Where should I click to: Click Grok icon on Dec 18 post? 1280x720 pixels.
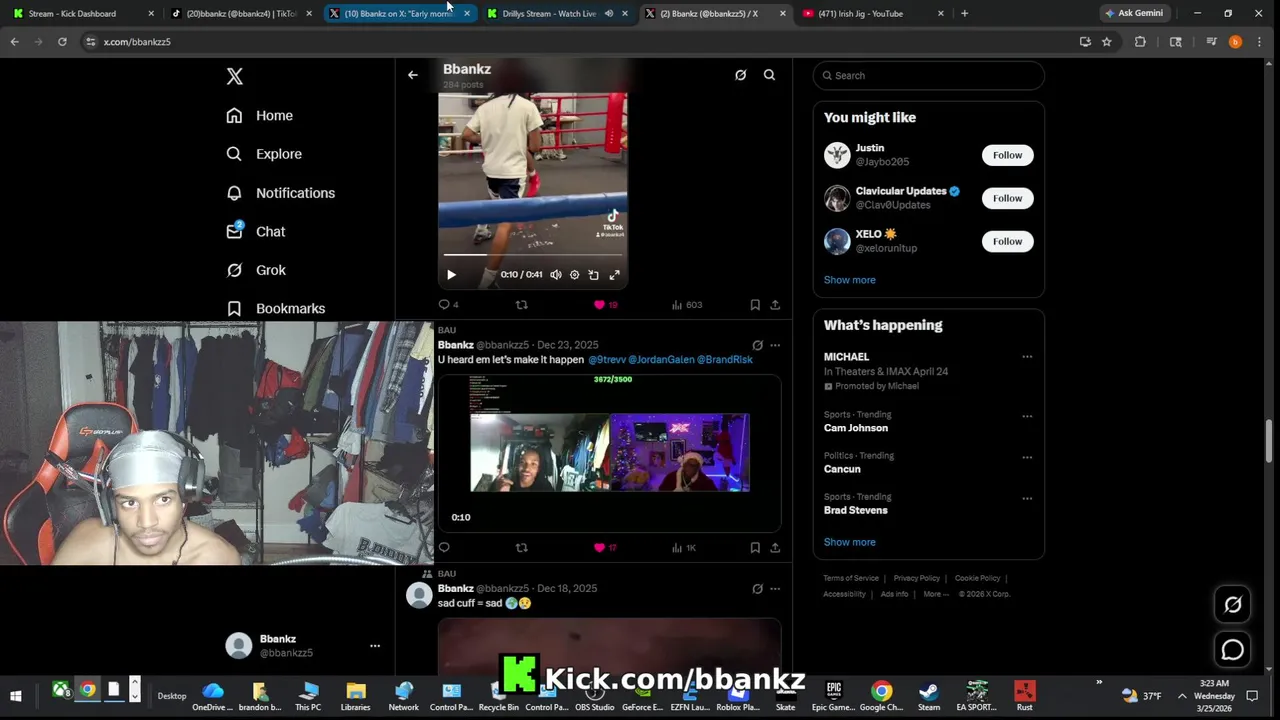click(x=757, y=589)
